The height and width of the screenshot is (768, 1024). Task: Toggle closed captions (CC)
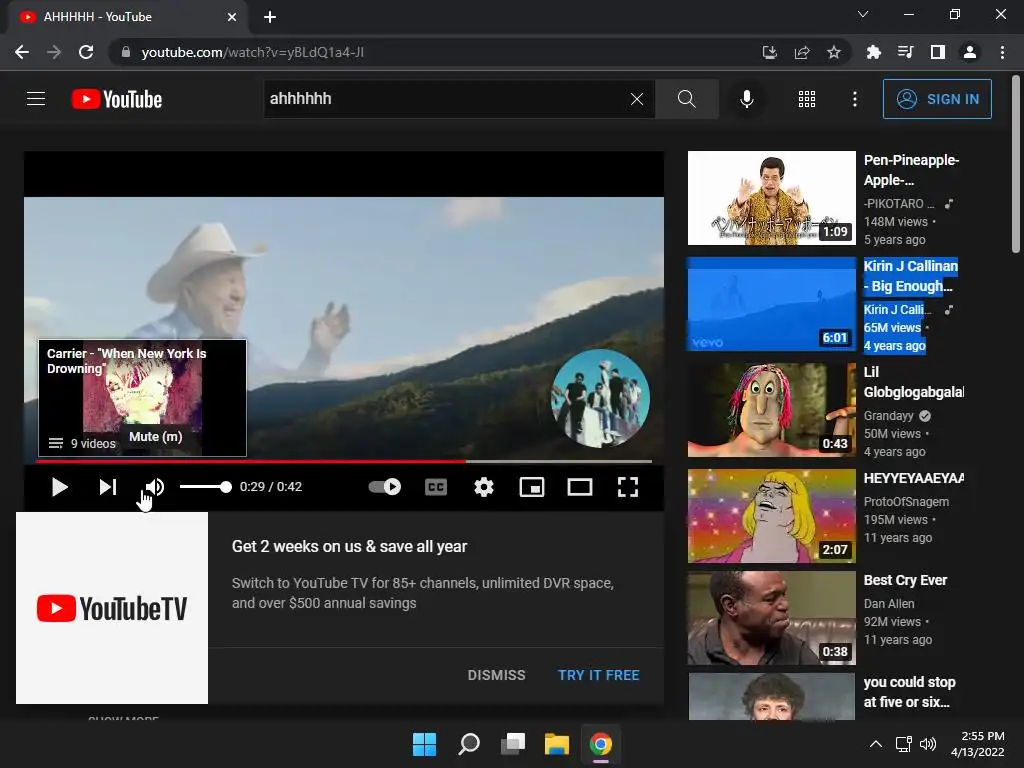pyautogui.click(x=436, y=487)
